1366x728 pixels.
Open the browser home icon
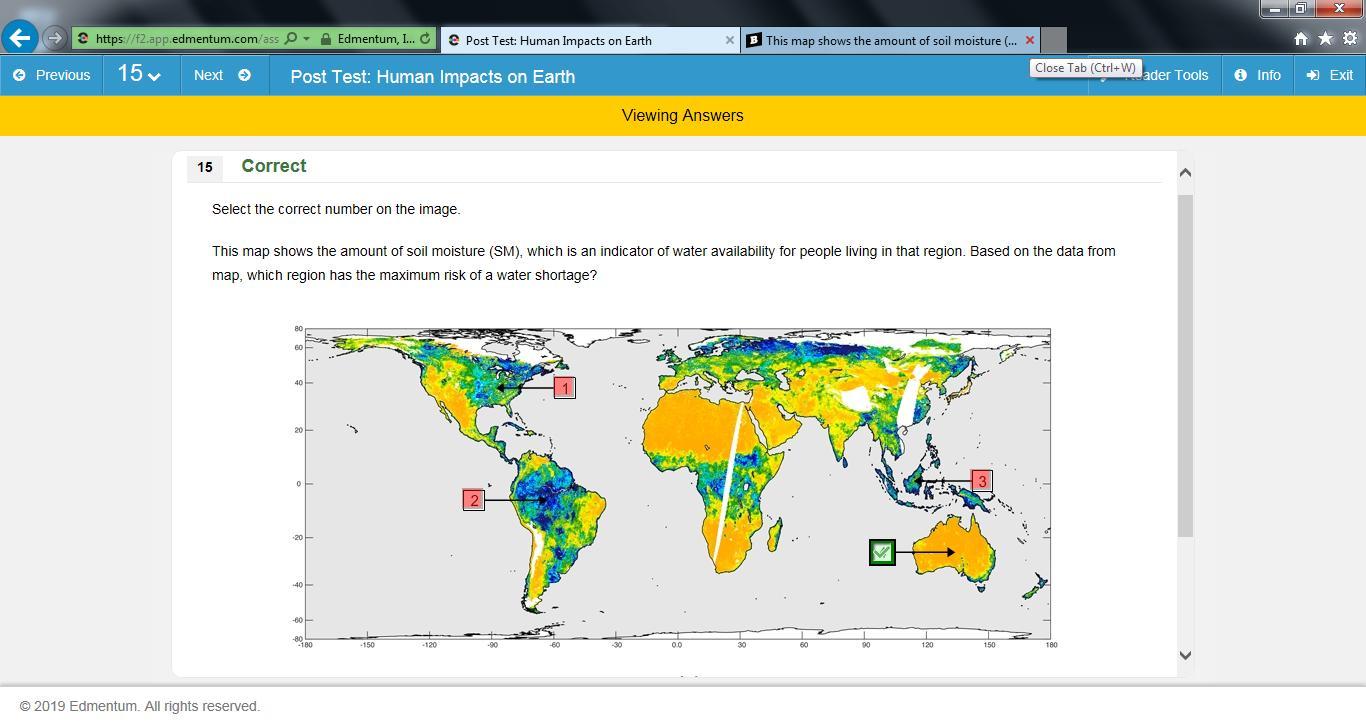(1301, 39)
